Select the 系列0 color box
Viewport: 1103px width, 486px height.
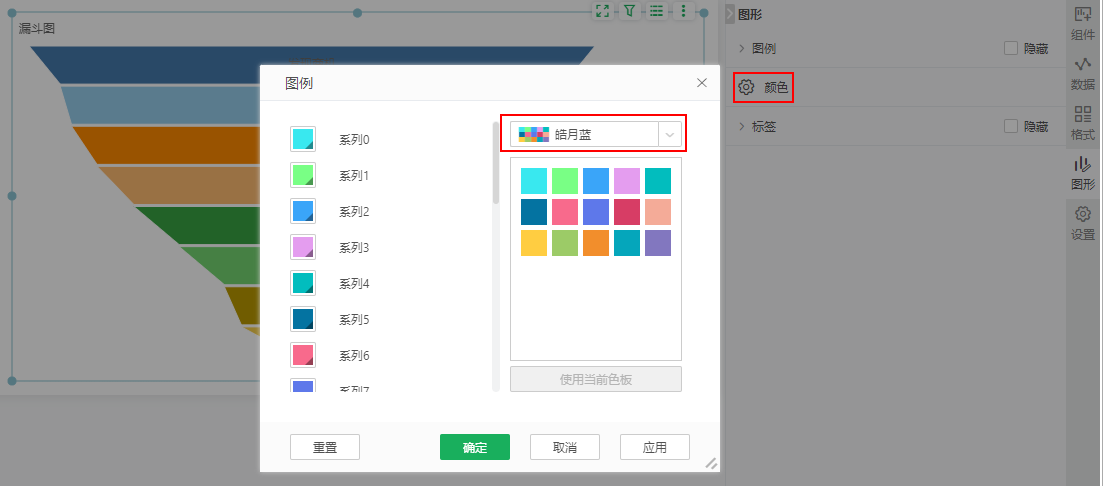[303, 140]
